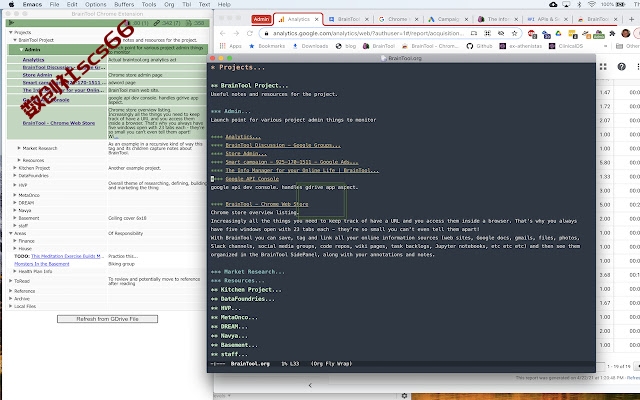Click Chrome's forward navigation arrow
The width and height of the screenshot is (640, 400).
[x=236, y=33]
